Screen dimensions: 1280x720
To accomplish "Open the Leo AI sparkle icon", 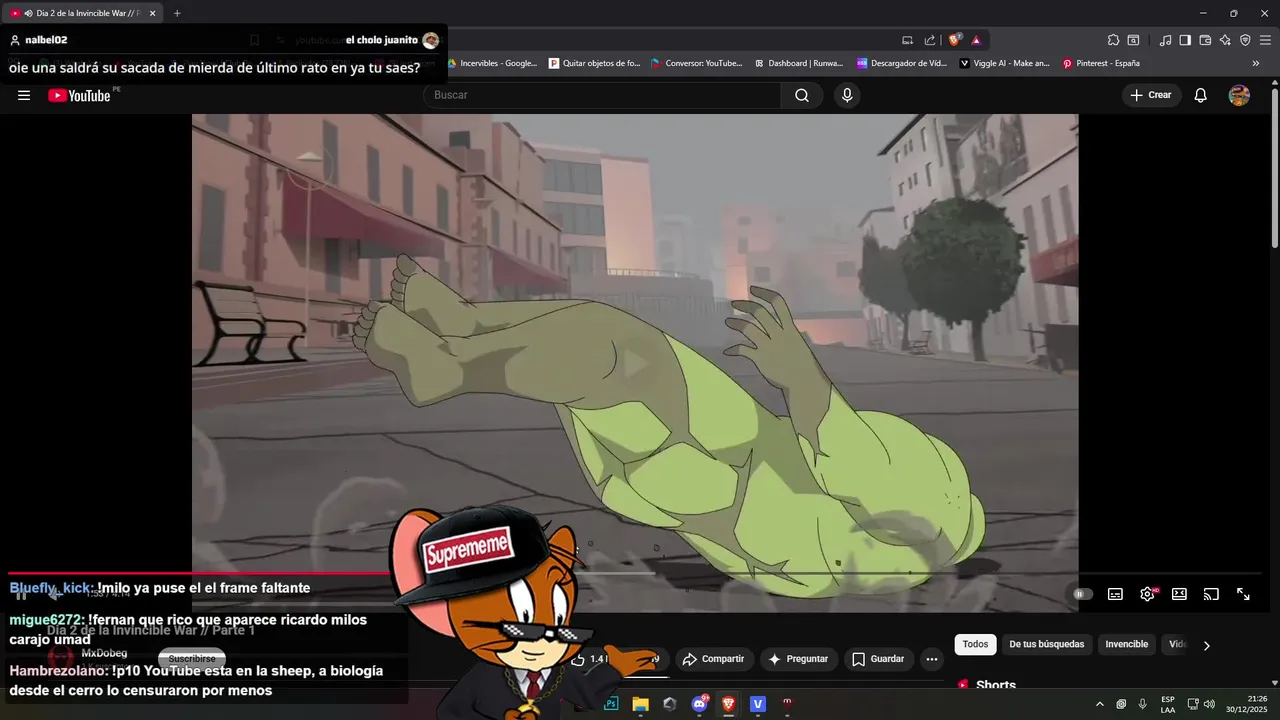I will pos(1225,40).
